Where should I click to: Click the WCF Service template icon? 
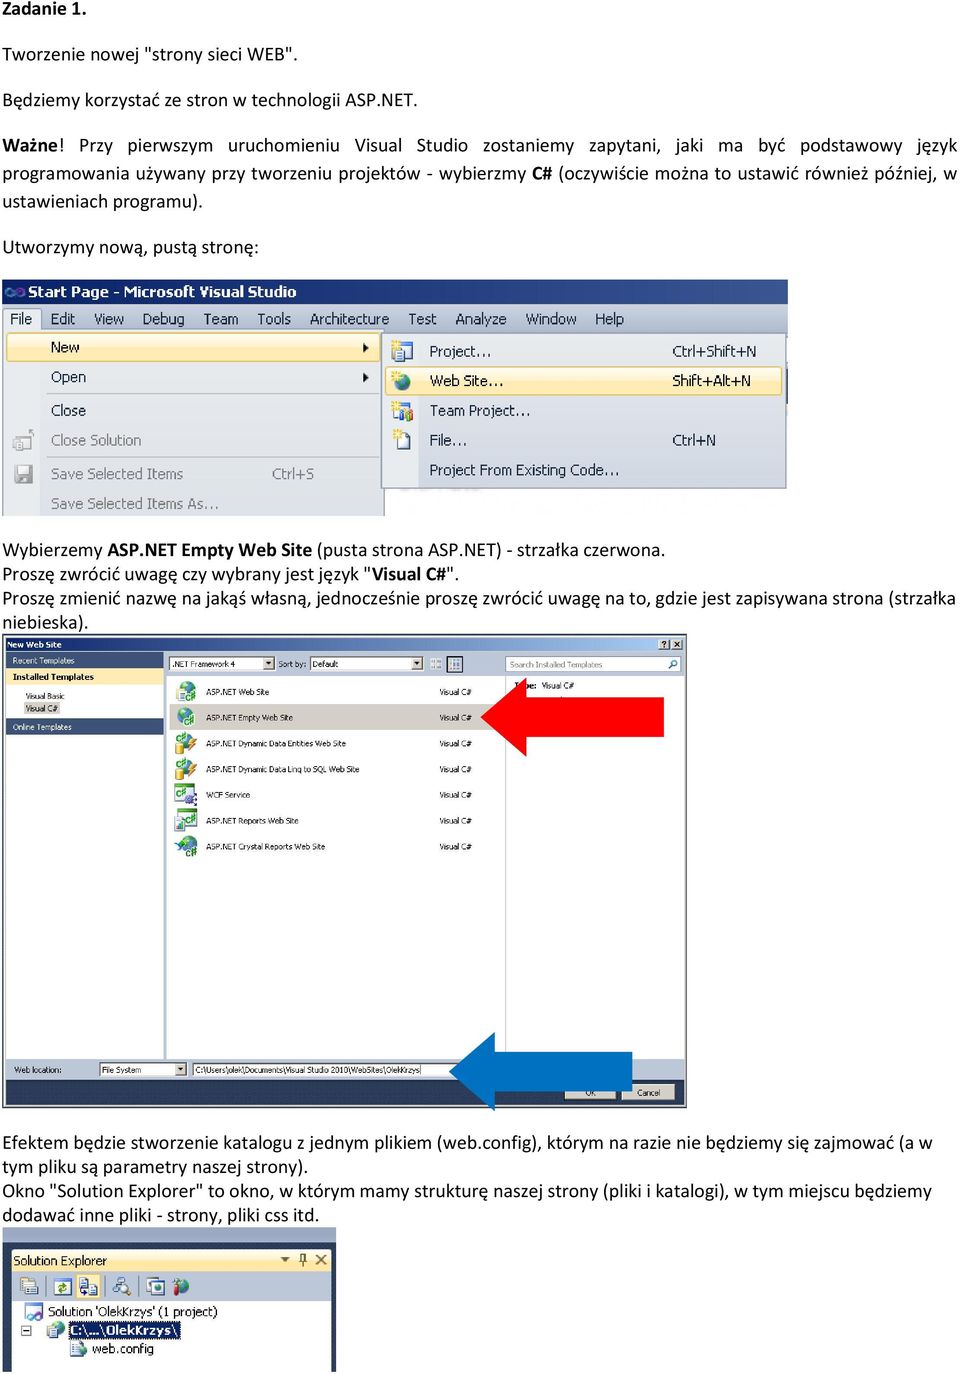pos(186,795)
